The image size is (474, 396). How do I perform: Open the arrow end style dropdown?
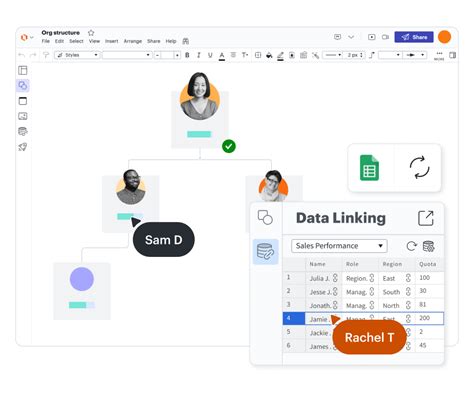click(415, 55)
